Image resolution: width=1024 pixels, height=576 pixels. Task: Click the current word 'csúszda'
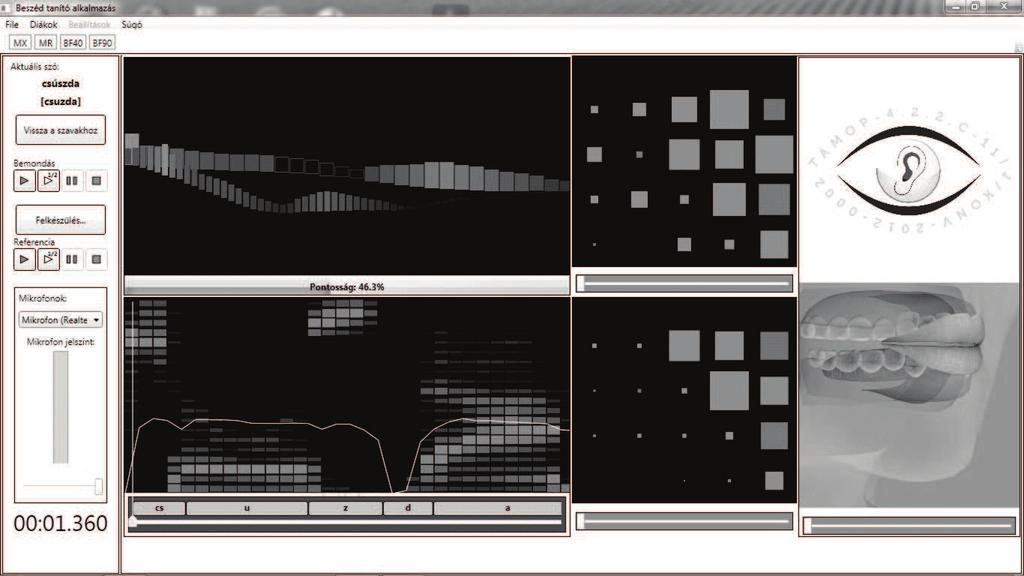(x=61, y=84)
